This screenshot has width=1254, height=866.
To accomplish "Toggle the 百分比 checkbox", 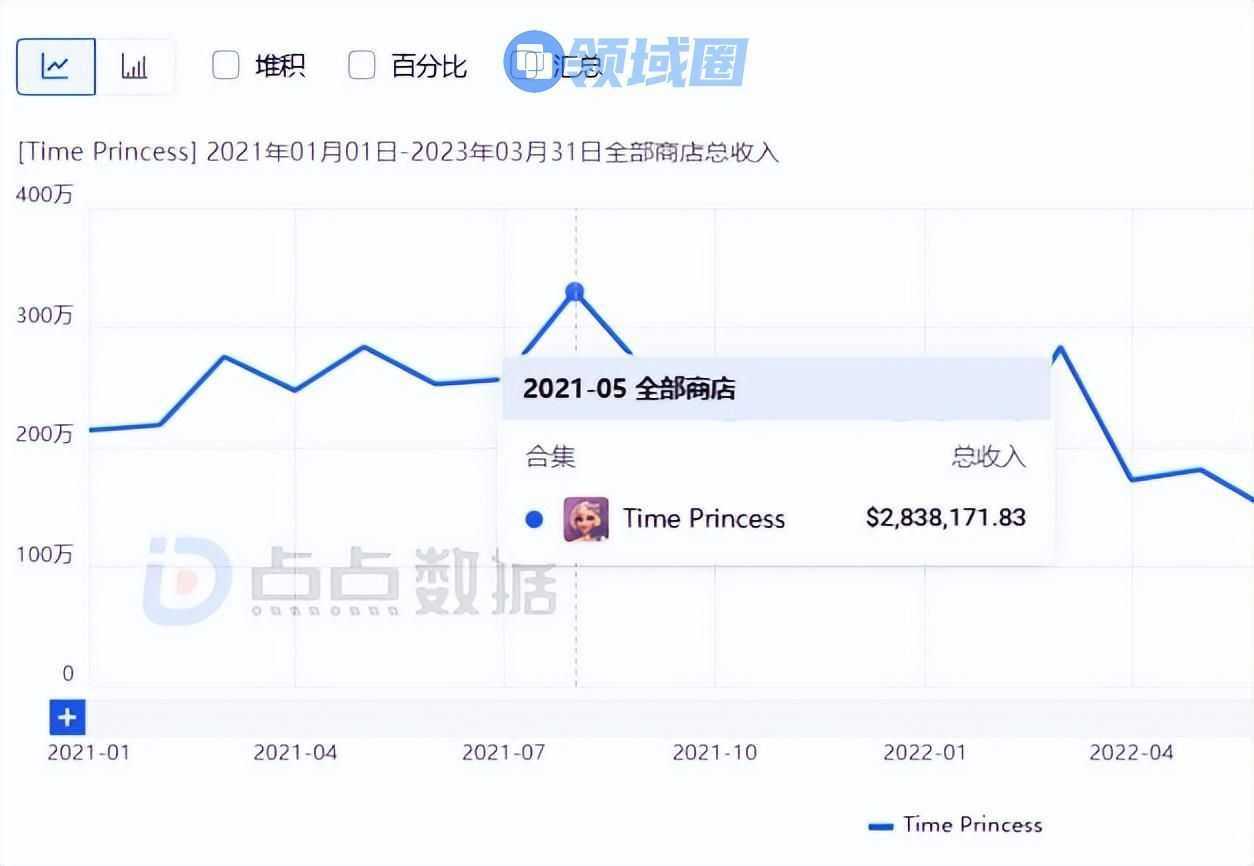I will click(361, 66).
